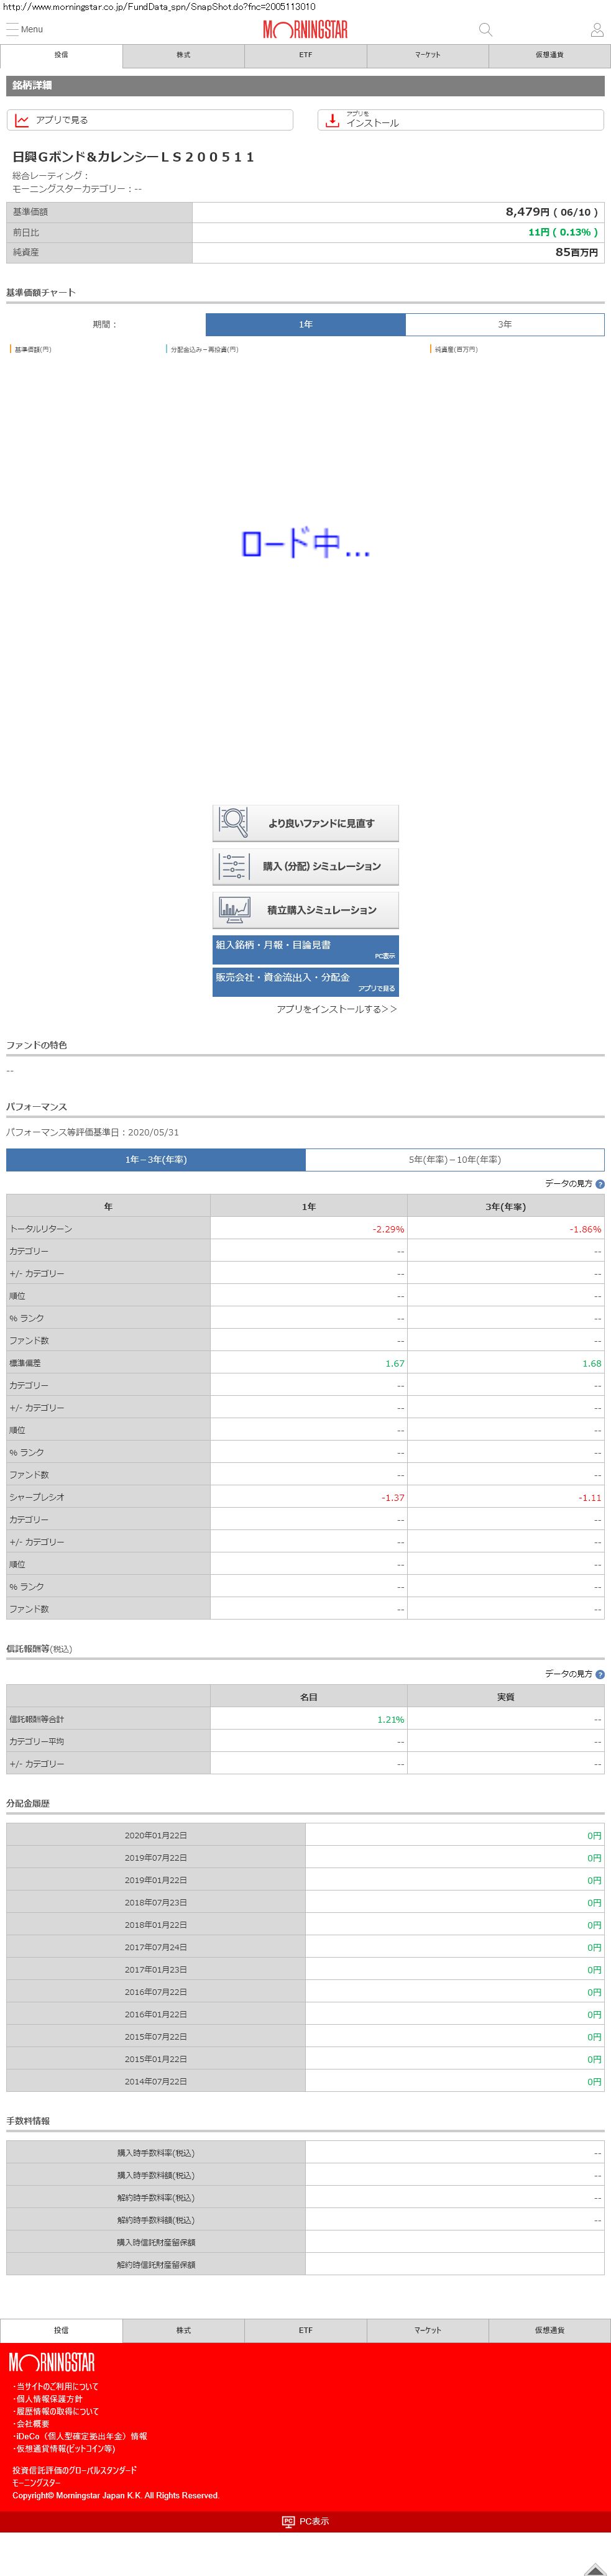Click the Morningstar logo in header
Image resolution: width=611 pixels, height=2576 pixels.
tap(305, 30)
